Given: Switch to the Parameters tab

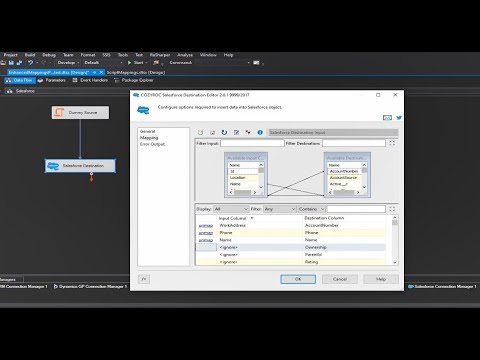Looking at the screenshot, I should pos(52,80).
